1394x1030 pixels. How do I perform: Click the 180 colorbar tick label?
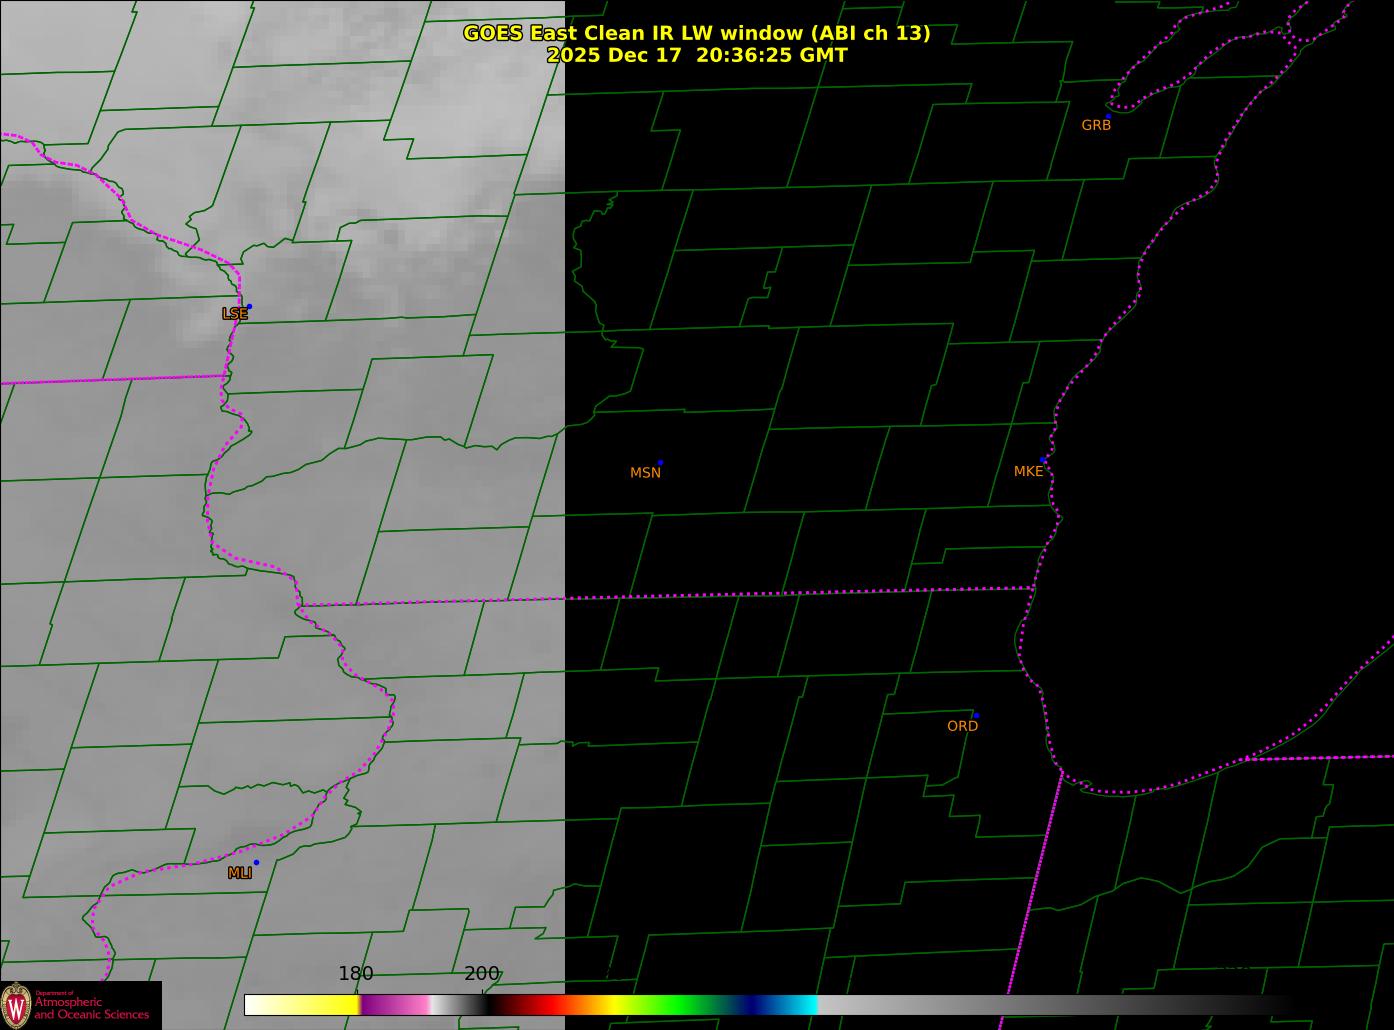[x=355, y=974]
